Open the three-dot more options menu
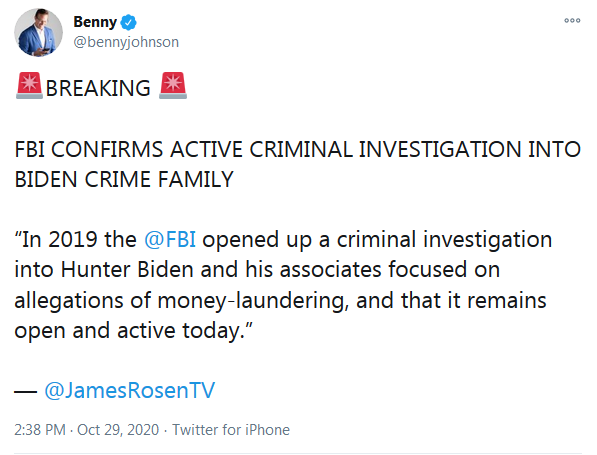The height and width of the screenshot is (455, 597). [x=572, y=20]
